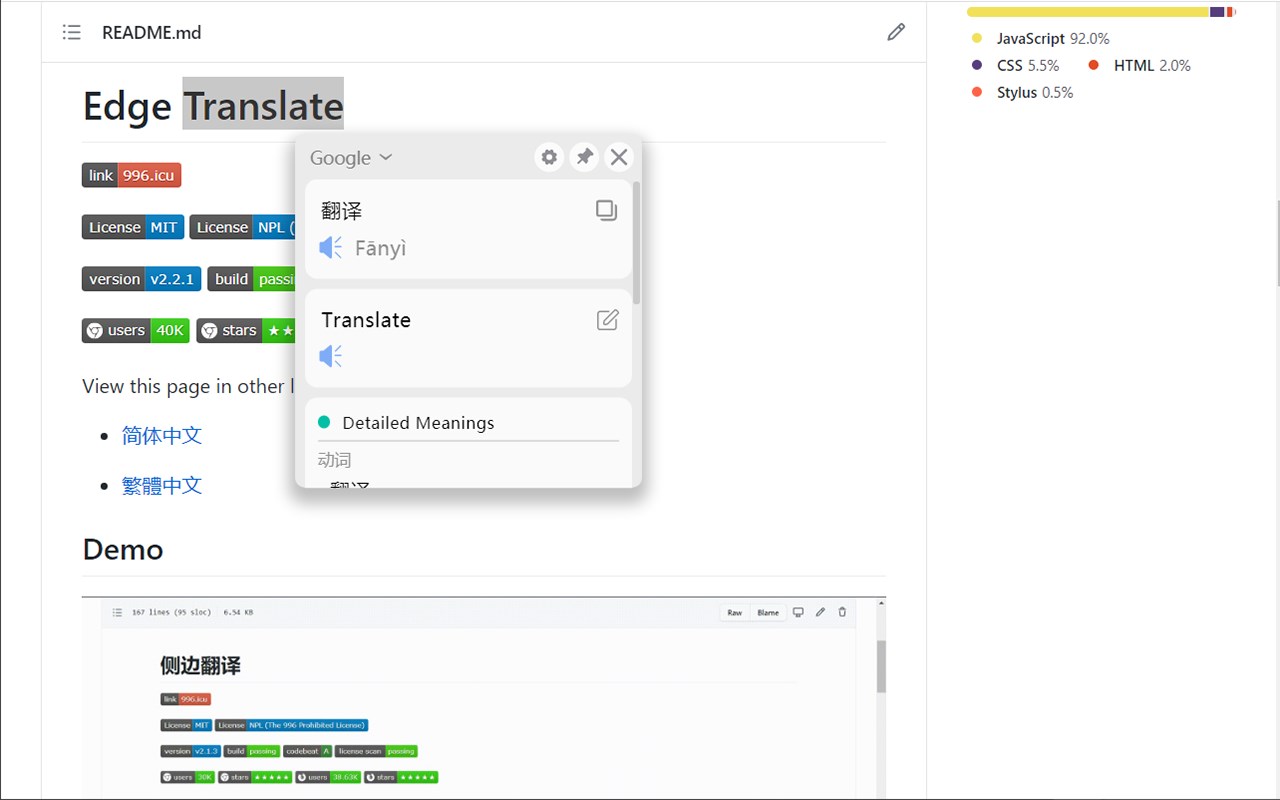Click the stars rating badge
Viewport: 1280px width, 800px height.
[246, 330]
